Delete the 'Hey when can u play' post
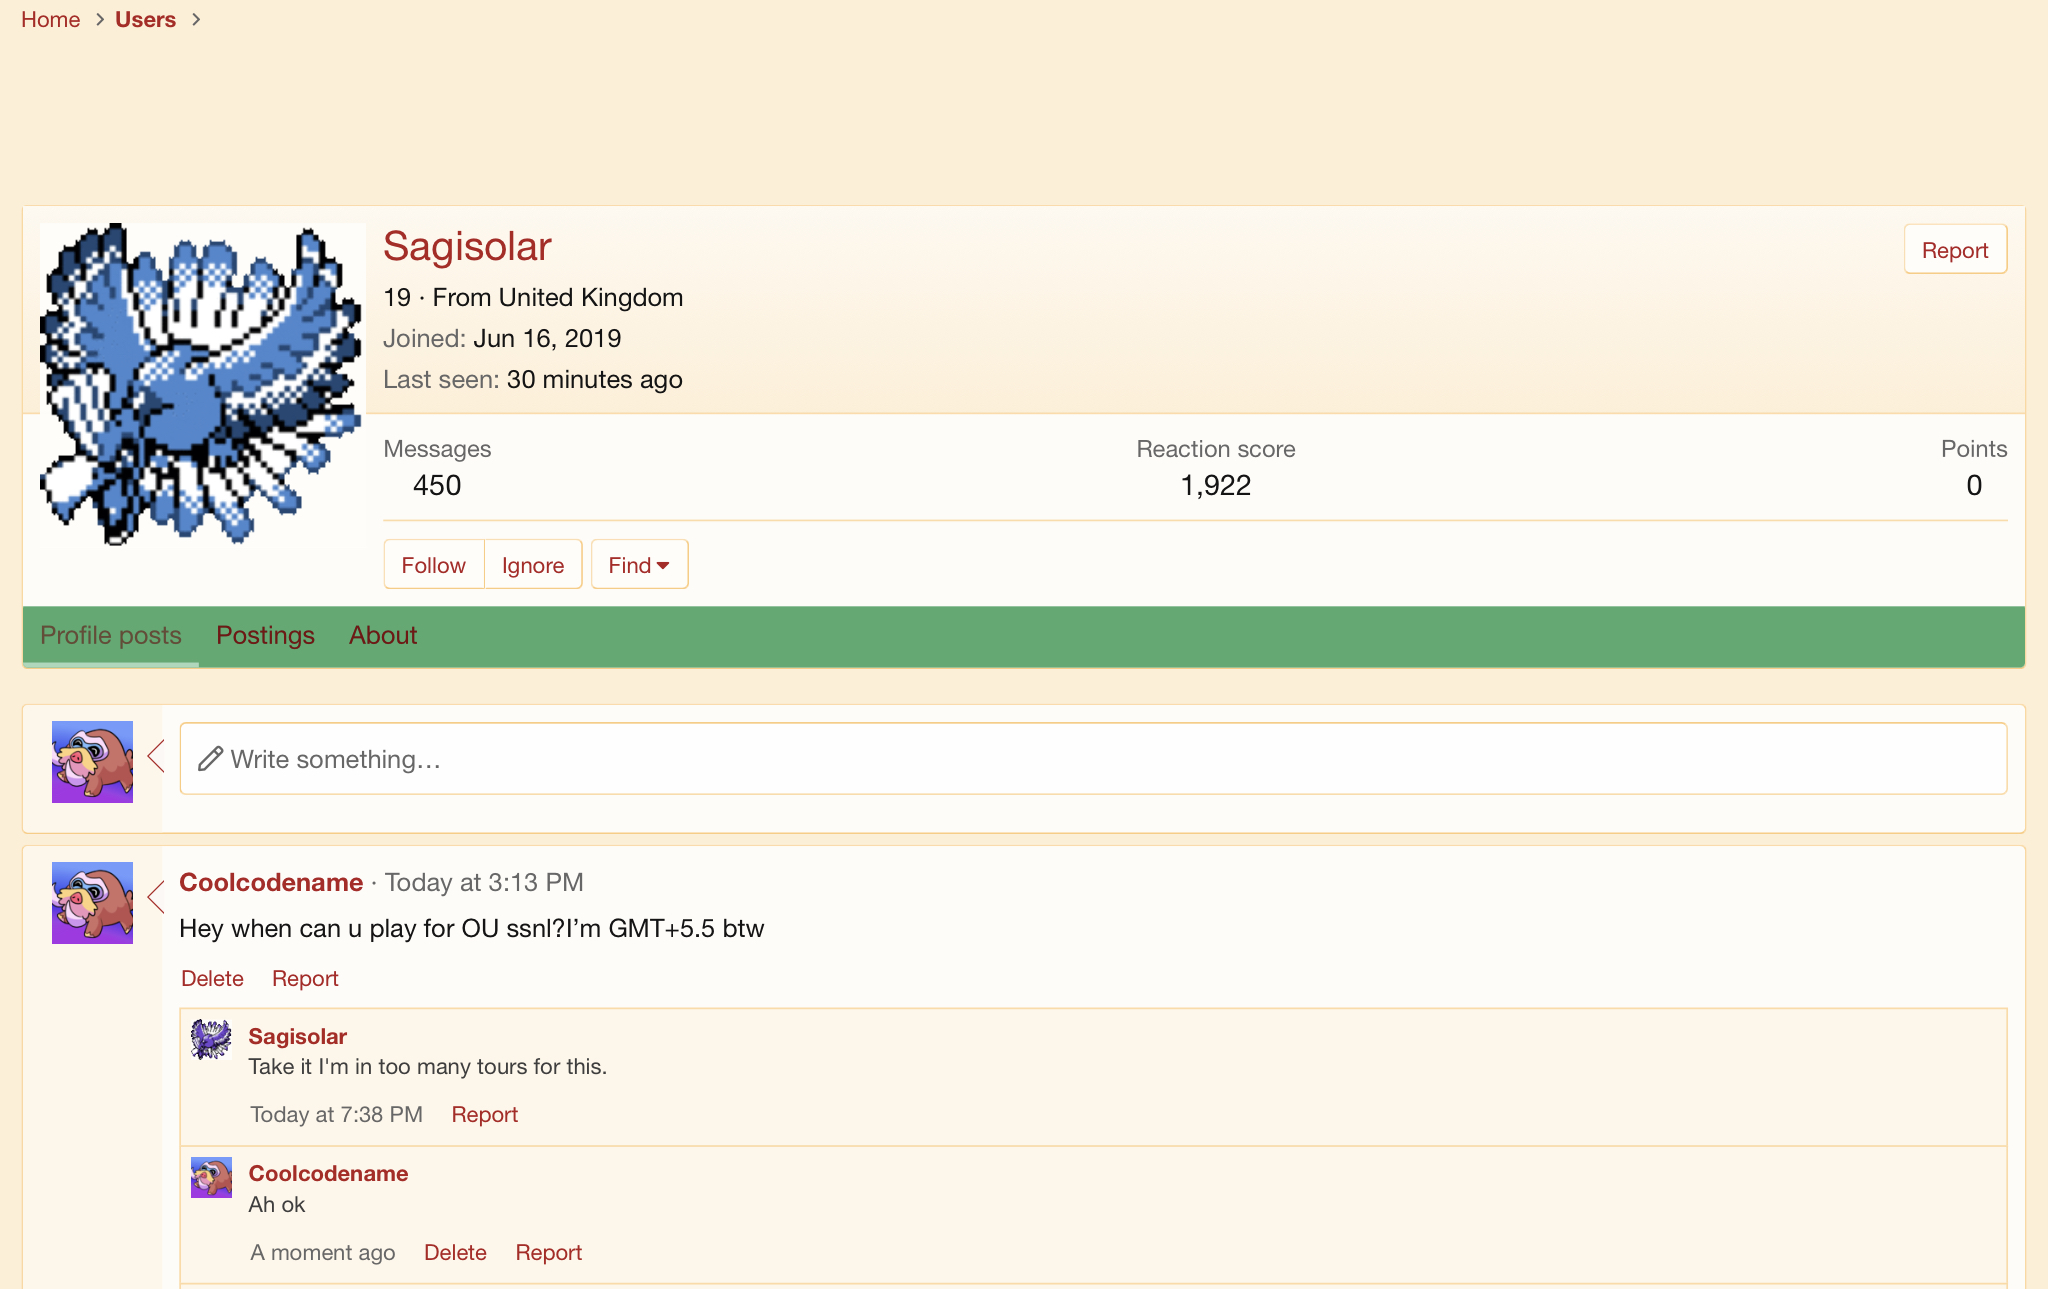Screen dimensions: 2048x1289 point(212,978)
